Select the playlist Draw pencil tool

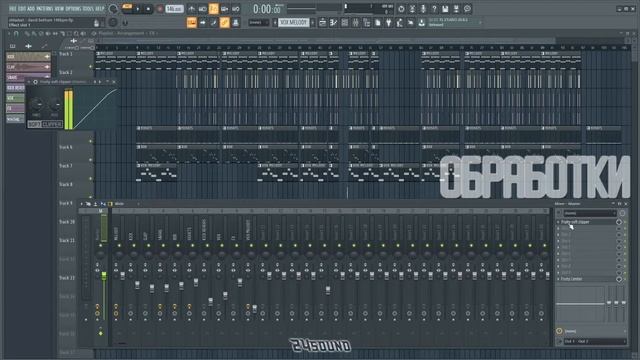click(27, 34)
